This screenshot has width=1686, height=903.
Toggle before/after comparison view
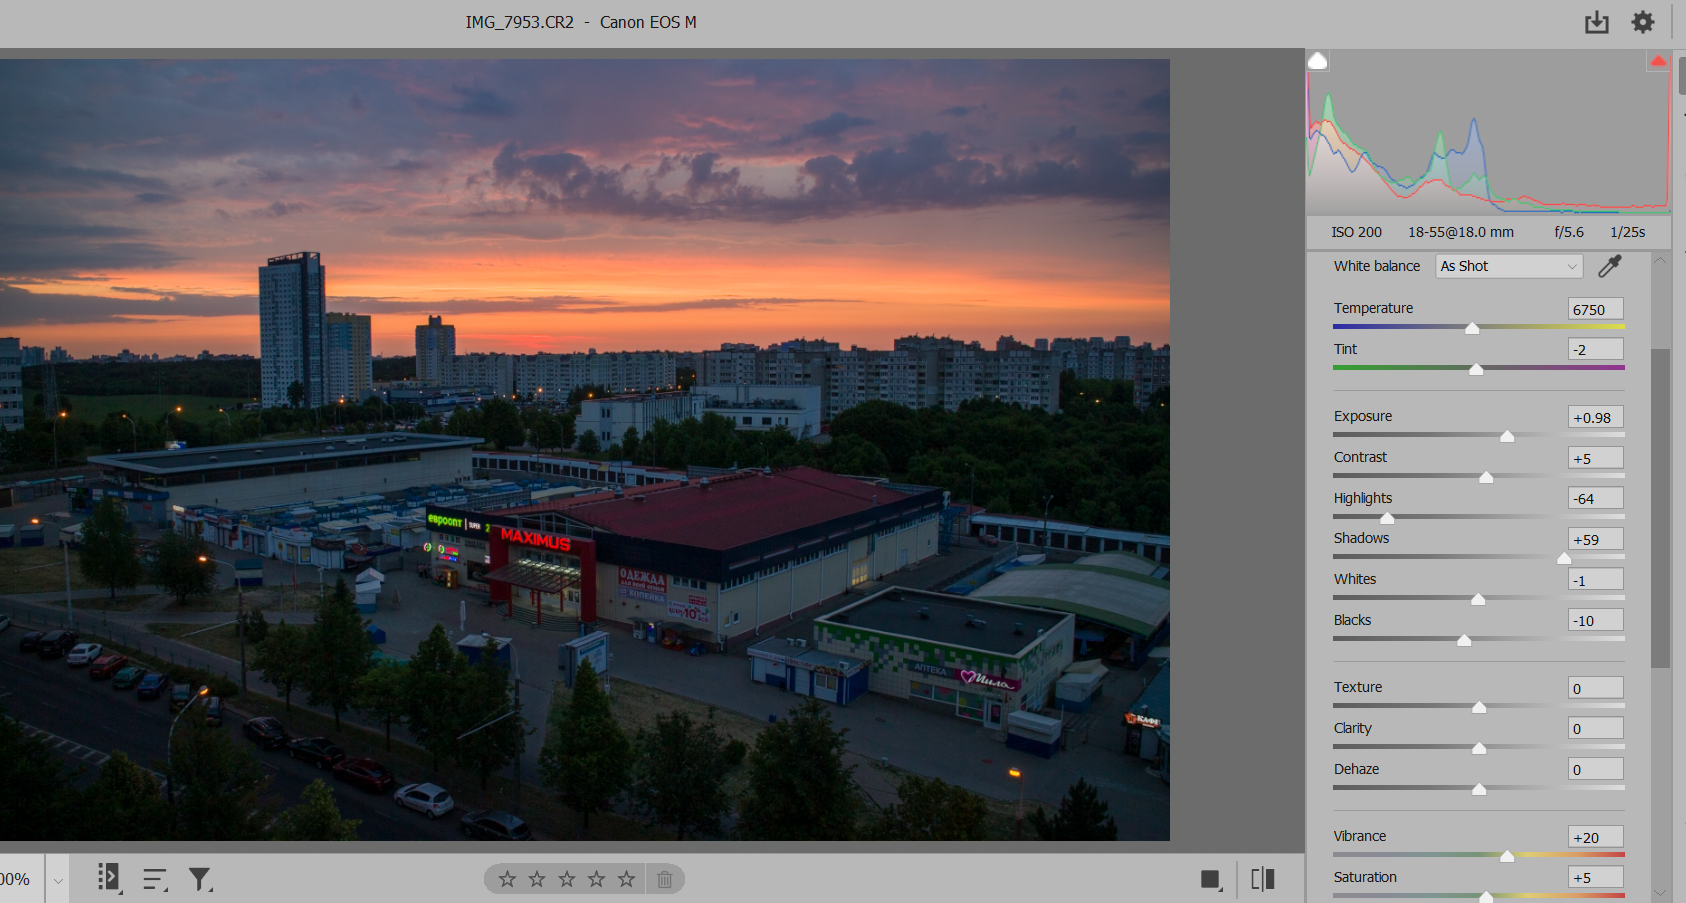click(1263, 879)
